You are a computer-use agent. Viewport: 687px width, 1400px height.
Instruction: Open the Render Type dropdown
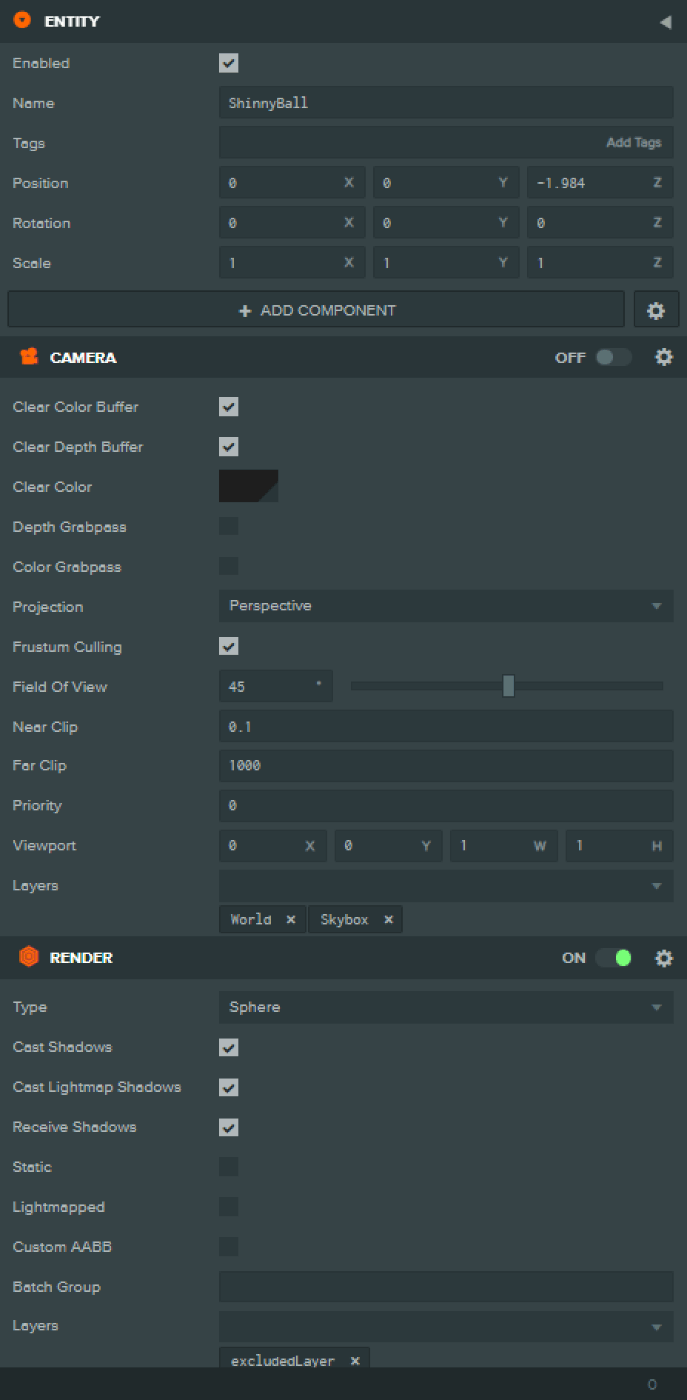[x=446, y=1007]
